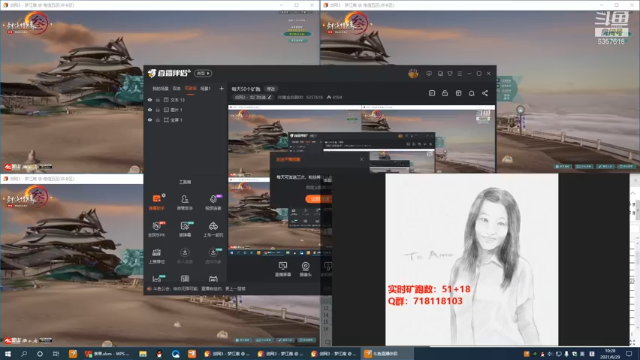
Task: Add screen capture source below the preview
Action: click(x=283, y=269)
